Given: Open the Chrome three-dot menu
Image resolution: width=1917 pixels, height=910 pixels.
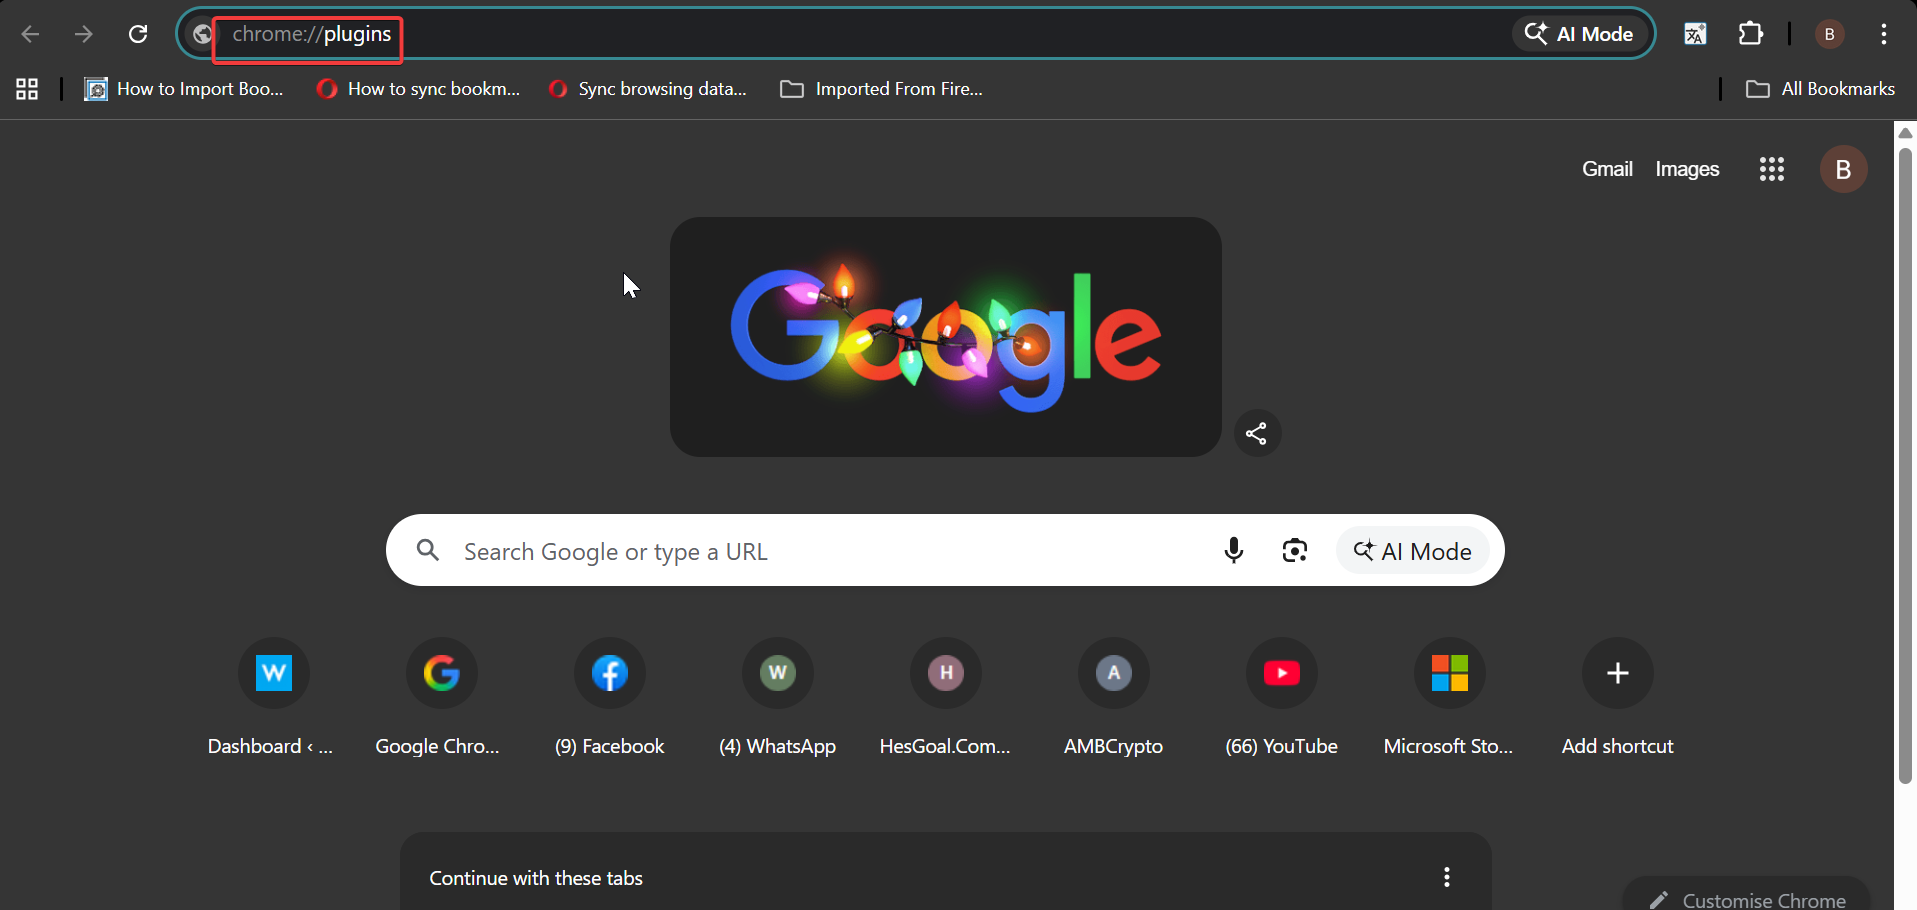Looking at the screenshot, I should [x=1884, y=34].
